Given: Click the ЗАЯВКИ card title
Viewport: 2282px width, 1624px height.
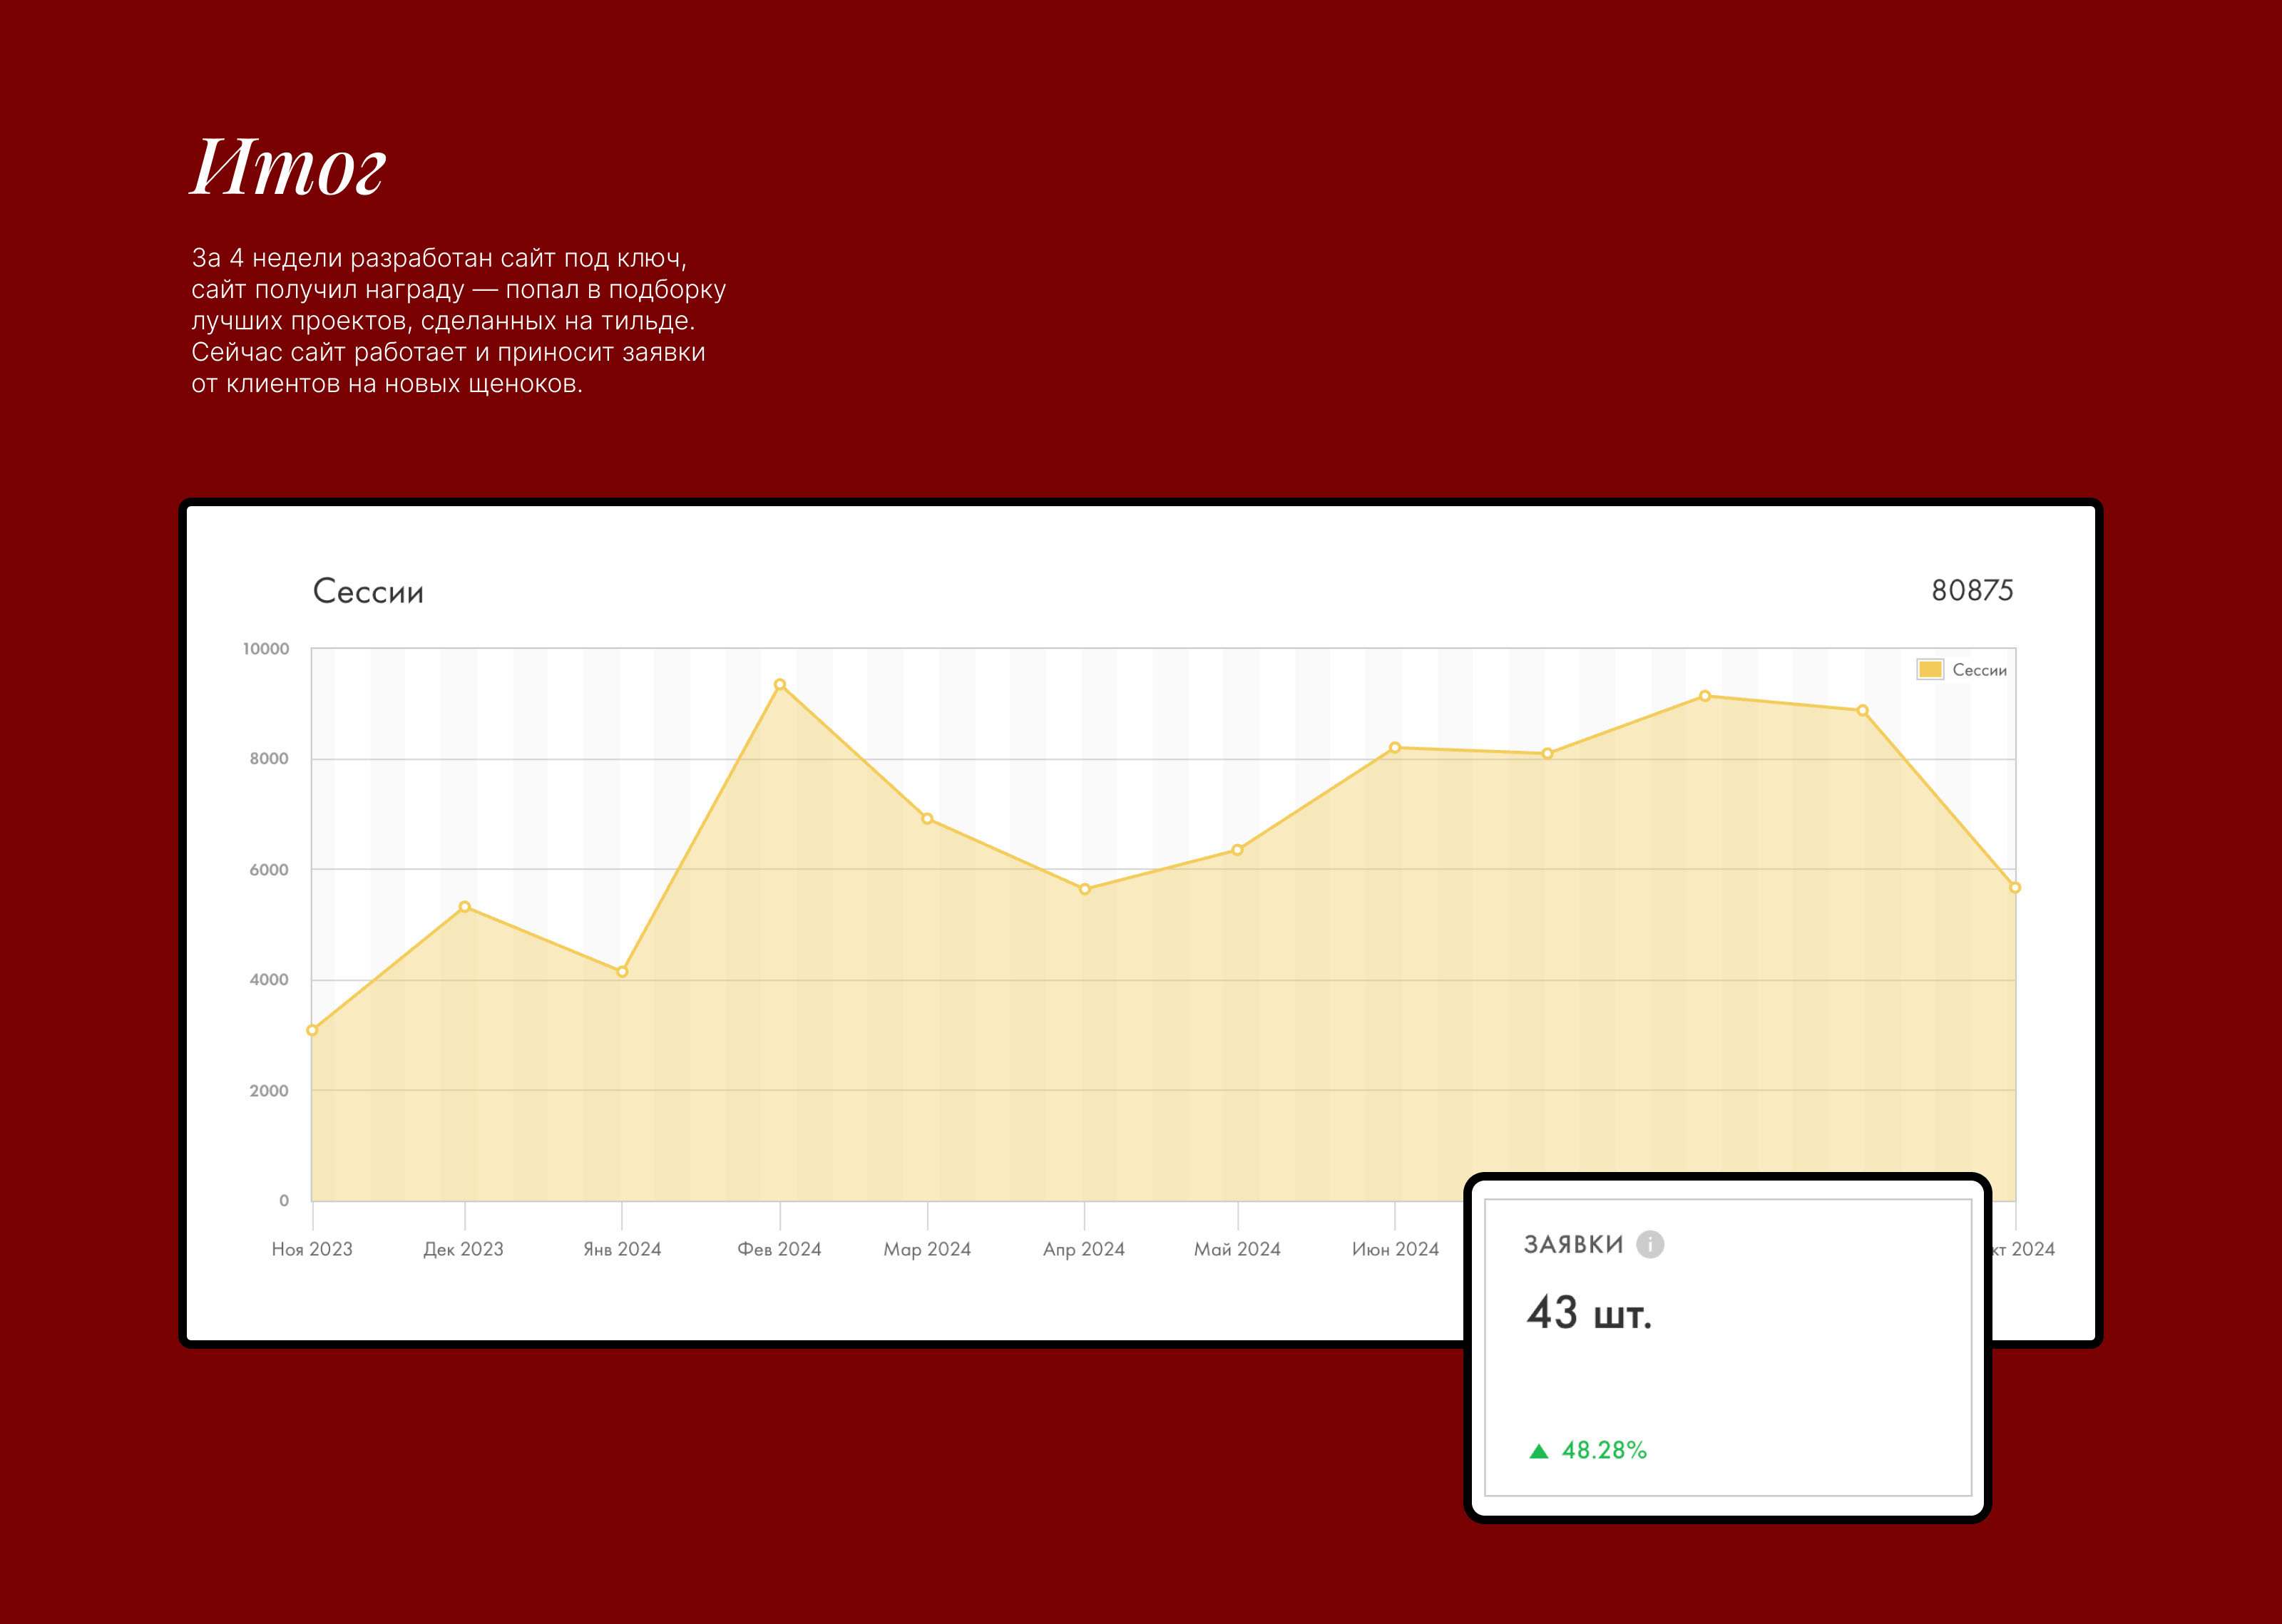Looking at the screenshot, I should point(1573,1244).
